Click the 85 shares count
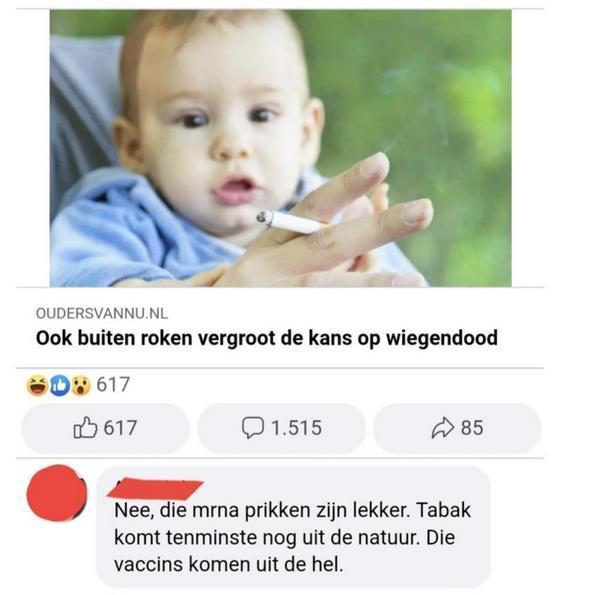The height and width of the screenshot is (595, 600). pyautogui.click(x=472, y=427)
